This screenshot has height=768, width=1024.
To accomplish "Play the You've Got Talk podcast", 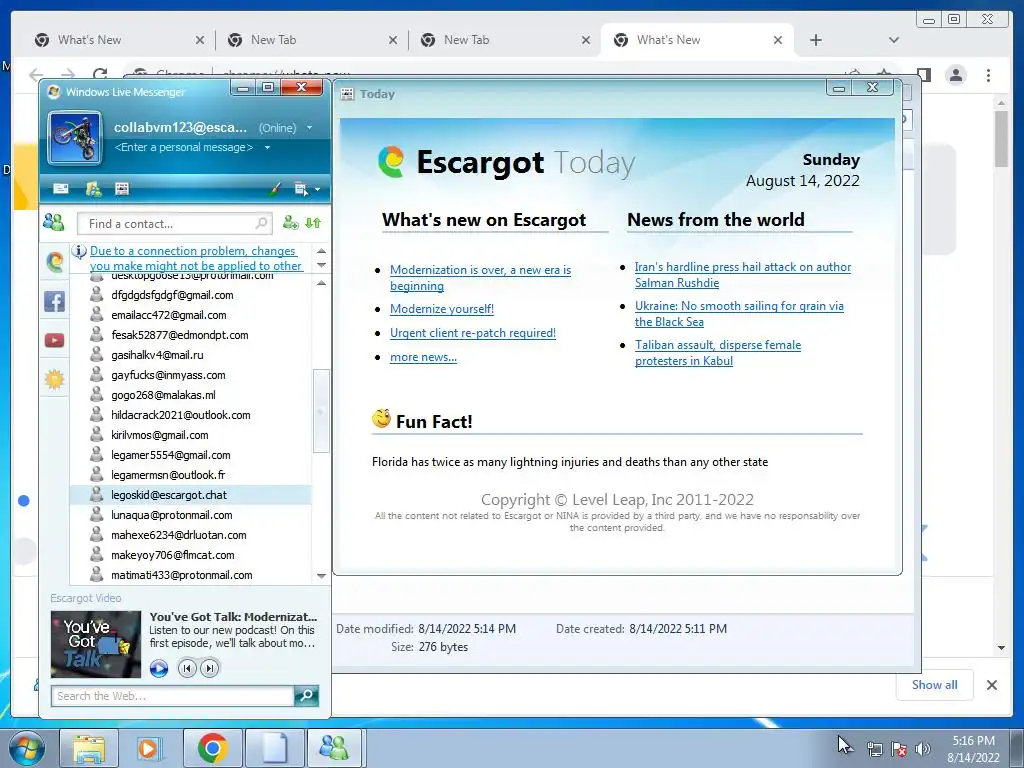I will tap(159, 668).
